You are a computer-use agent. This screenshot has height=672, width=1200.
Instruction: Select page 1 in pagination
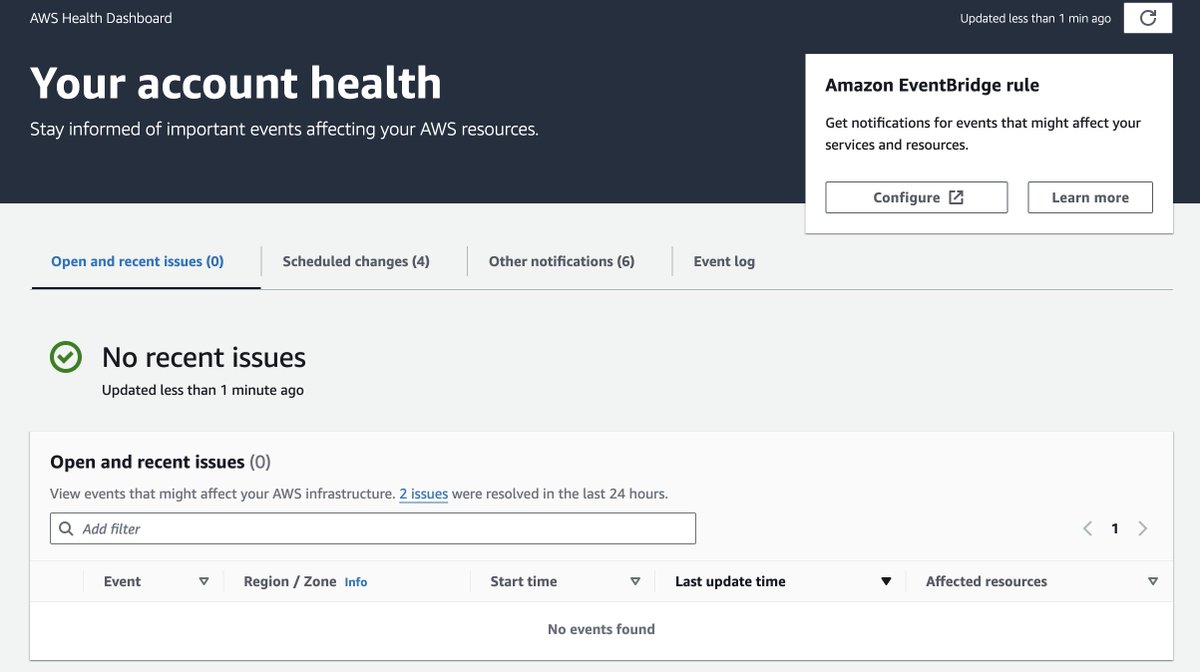click(1115, 529)
